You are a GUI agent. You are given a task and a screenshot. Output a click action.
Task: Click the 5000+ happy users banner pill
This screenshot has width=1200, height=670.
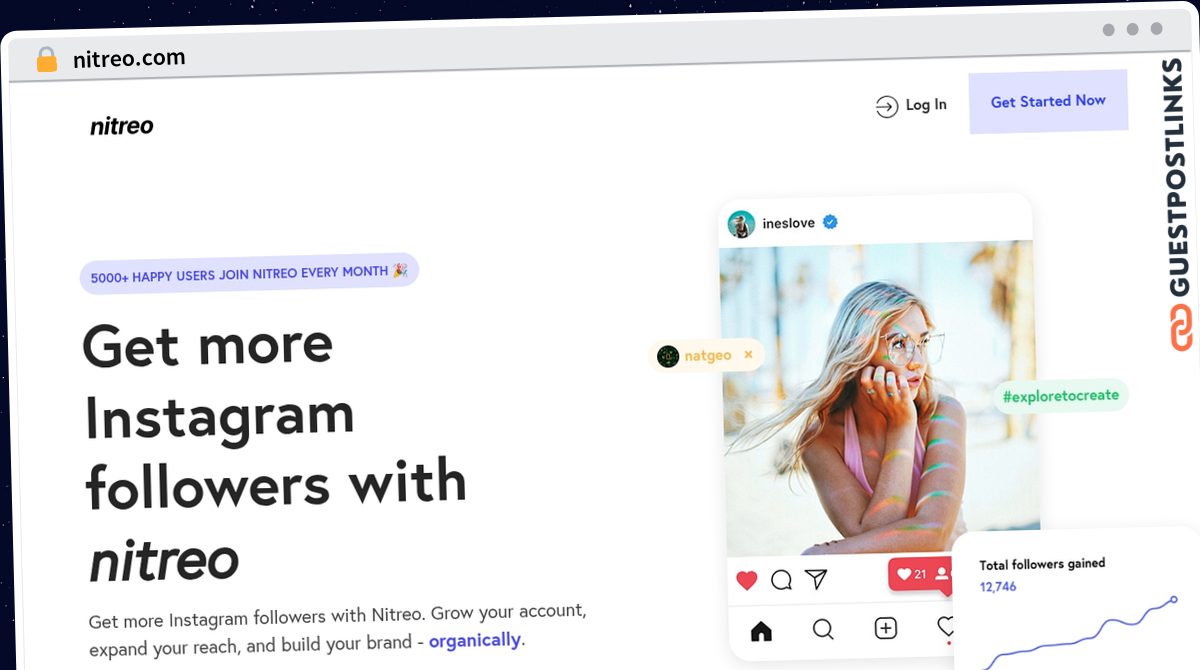click(x=249, y=273)
